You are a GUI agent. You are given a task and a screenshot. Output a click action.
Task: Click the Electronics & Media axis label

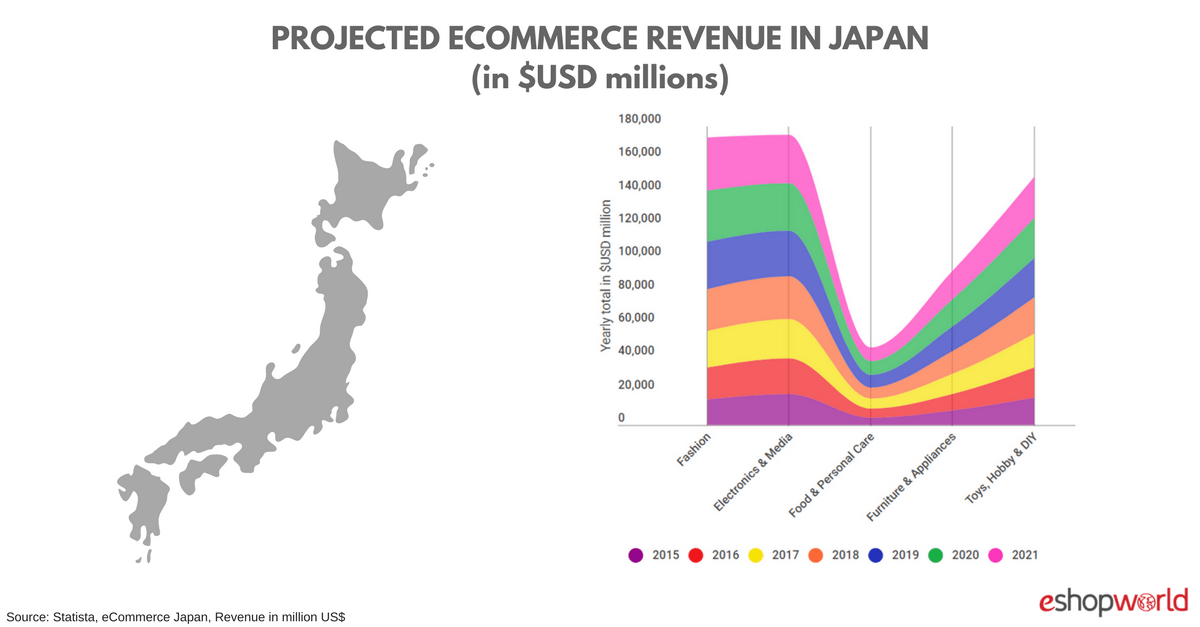[x=755, y=473]
